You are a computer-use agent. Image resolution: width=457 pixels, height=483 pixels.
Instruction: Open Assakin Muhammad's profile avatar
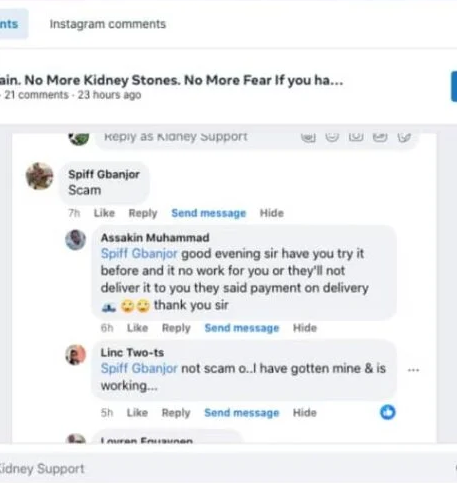(x=76, y=240)
